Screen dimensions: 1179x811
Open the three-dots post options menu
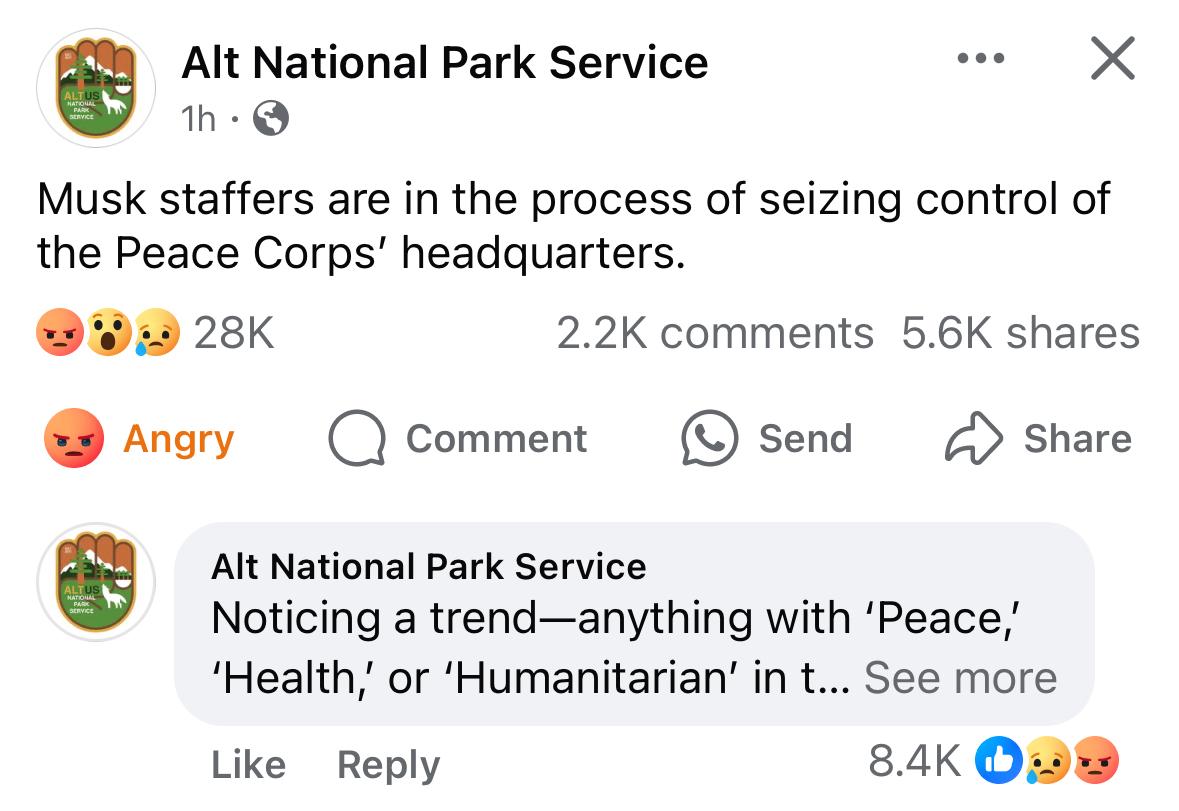pos(981,60)
